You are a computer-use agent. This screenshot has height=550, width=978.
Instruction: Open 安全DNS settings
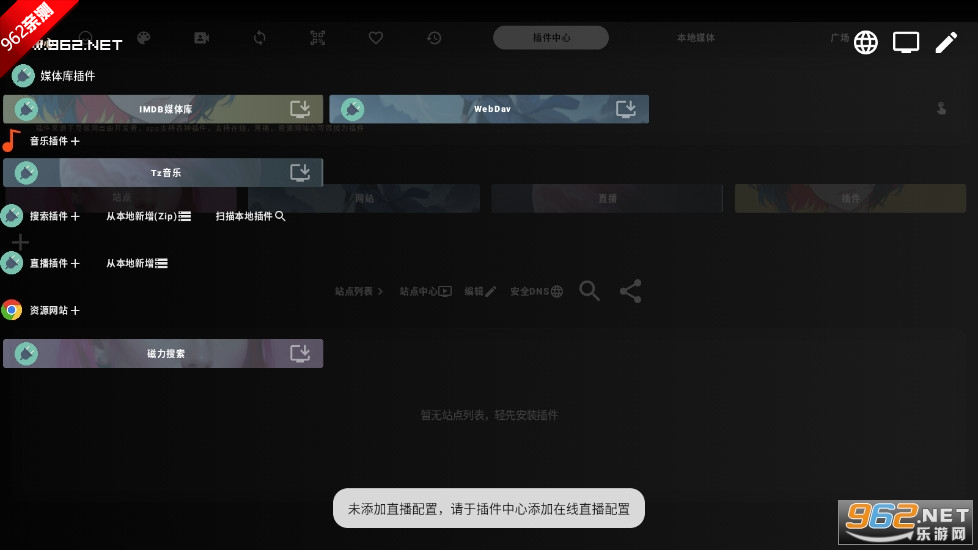click(536, 291)
